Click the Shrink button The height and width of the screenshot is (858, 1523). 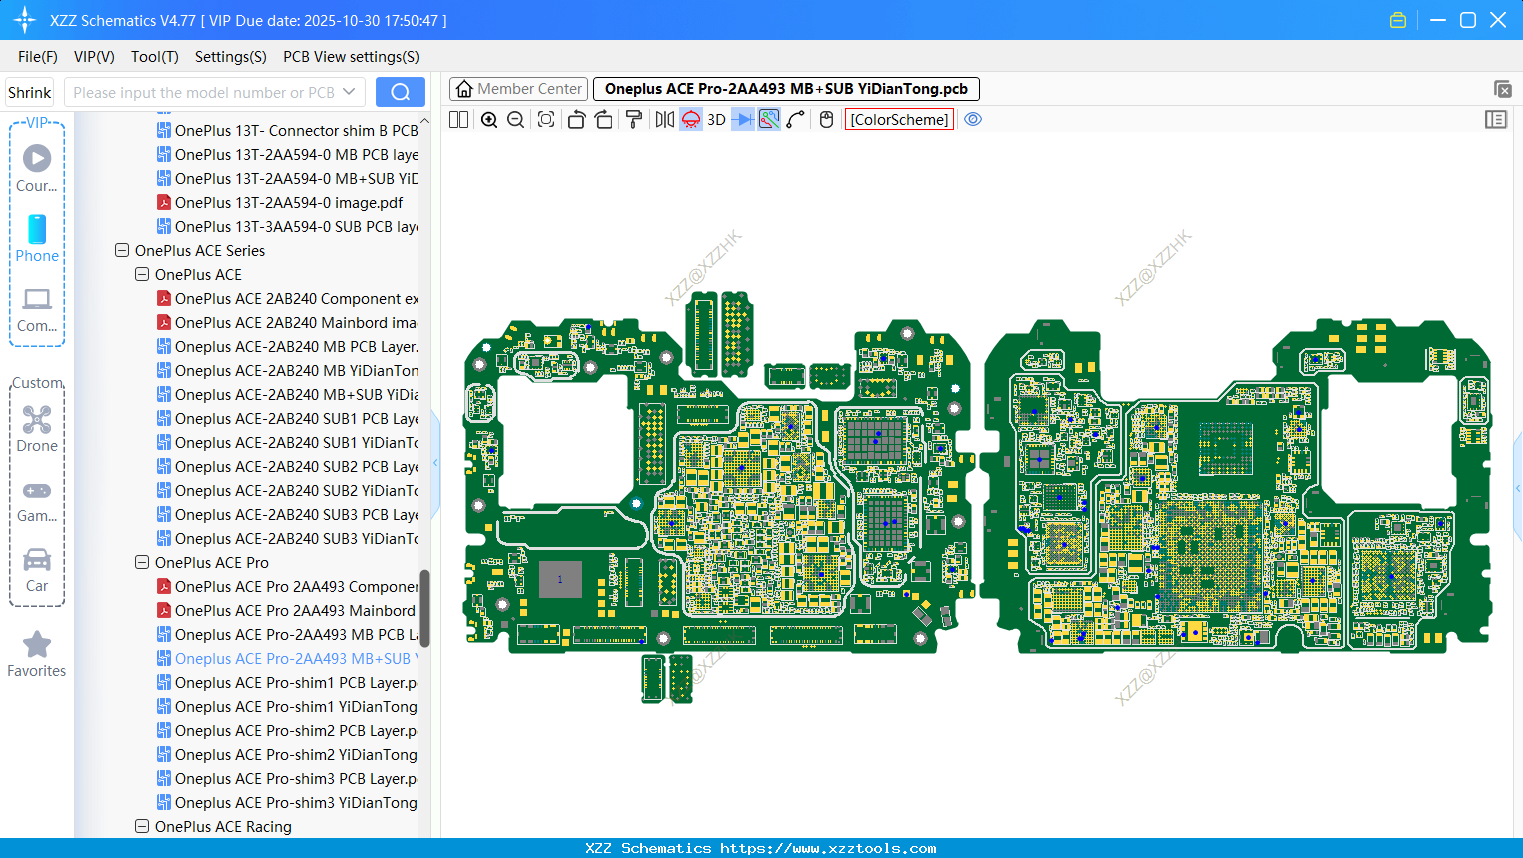point(30,92)
